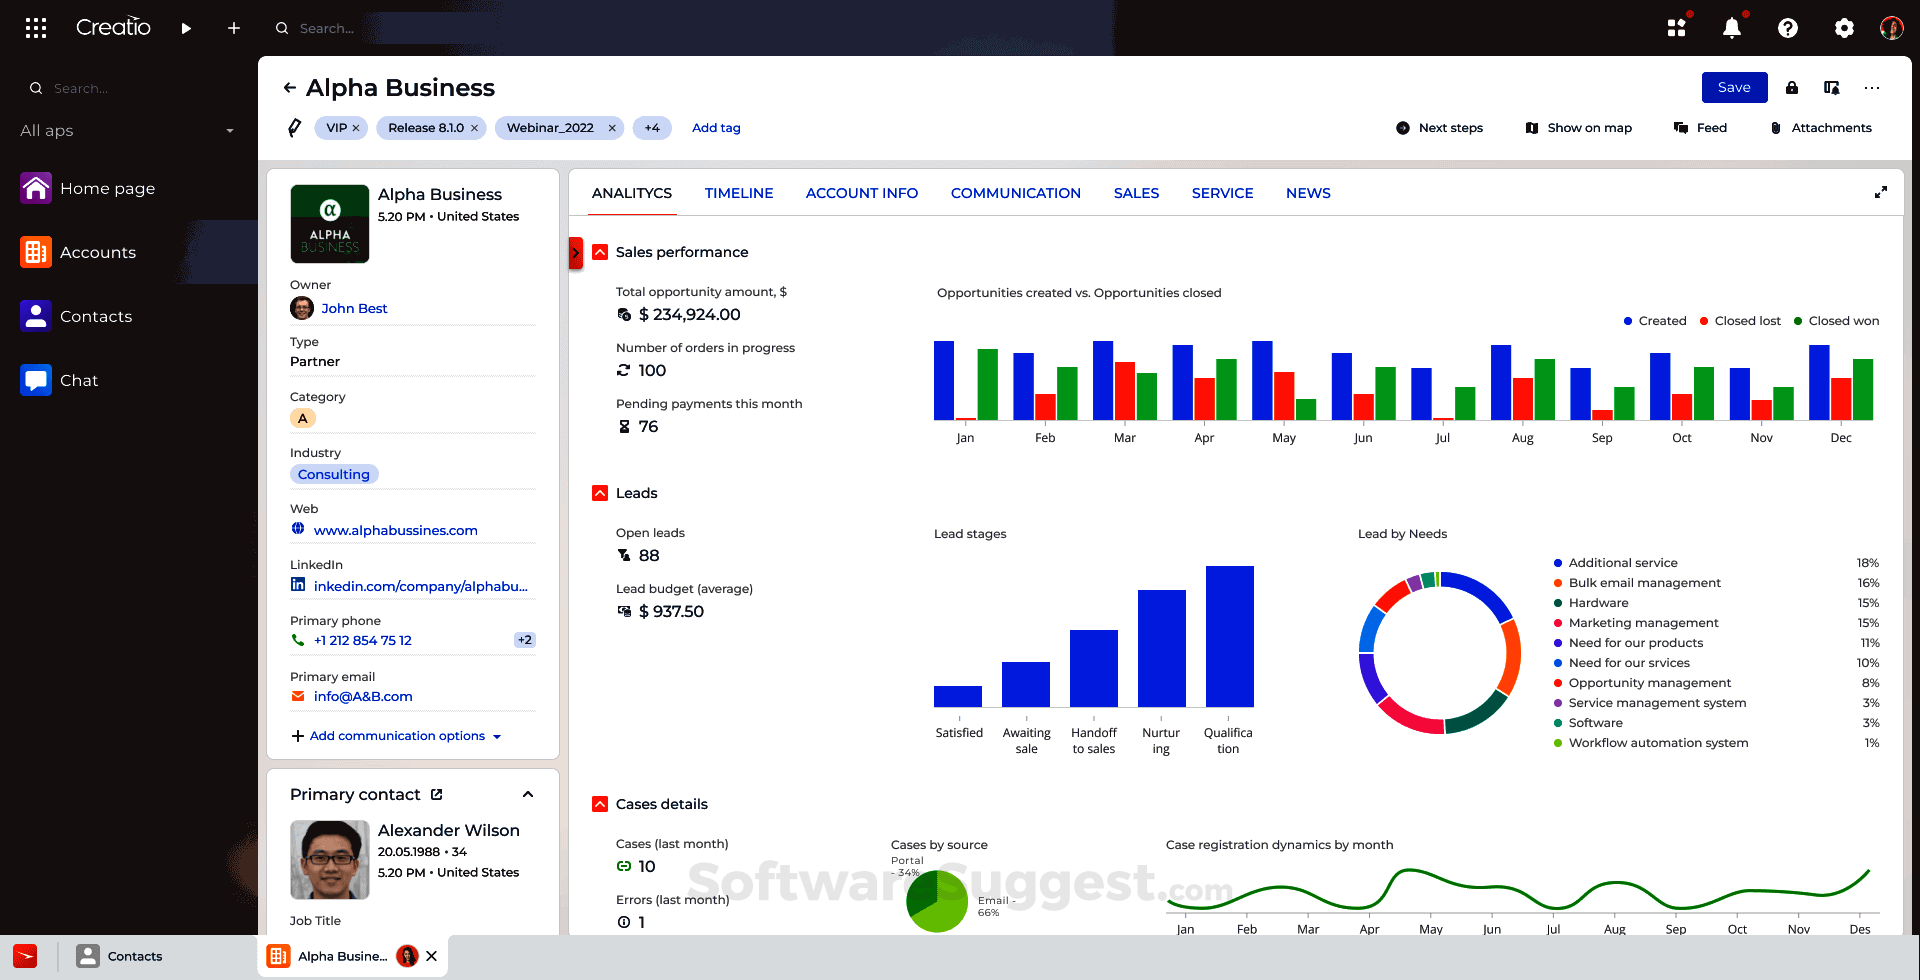Collapse the Sales performance section
This screenshot has height=980, width=1920.
pyautogui.click(x=599, y=252)
